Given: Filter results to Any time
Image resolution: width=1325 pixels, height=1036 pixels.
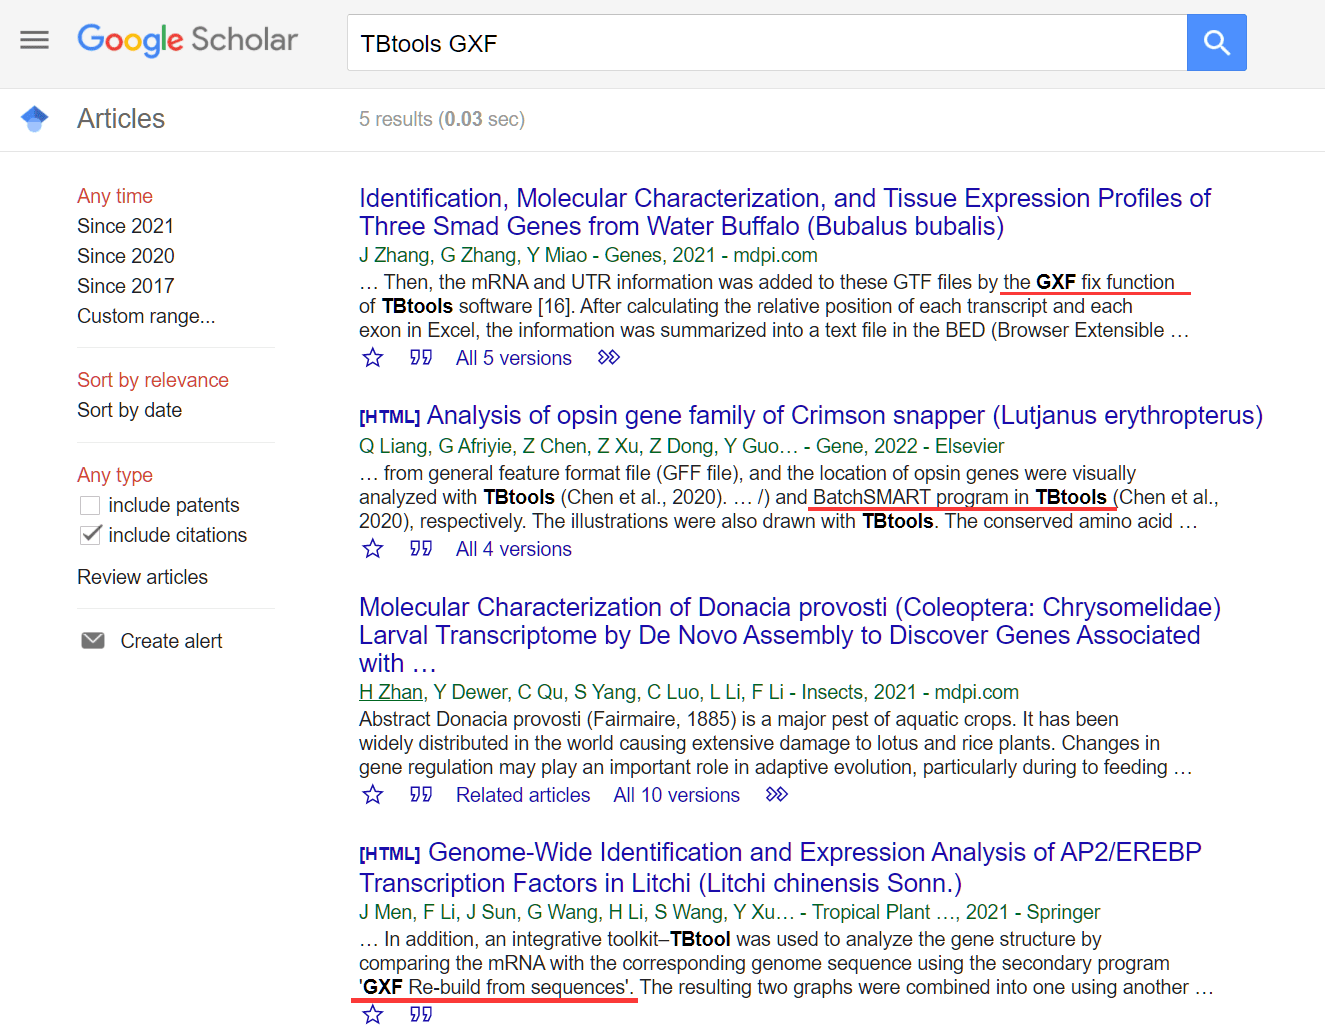Looking at the screenshot, I should tap(115, 196).
